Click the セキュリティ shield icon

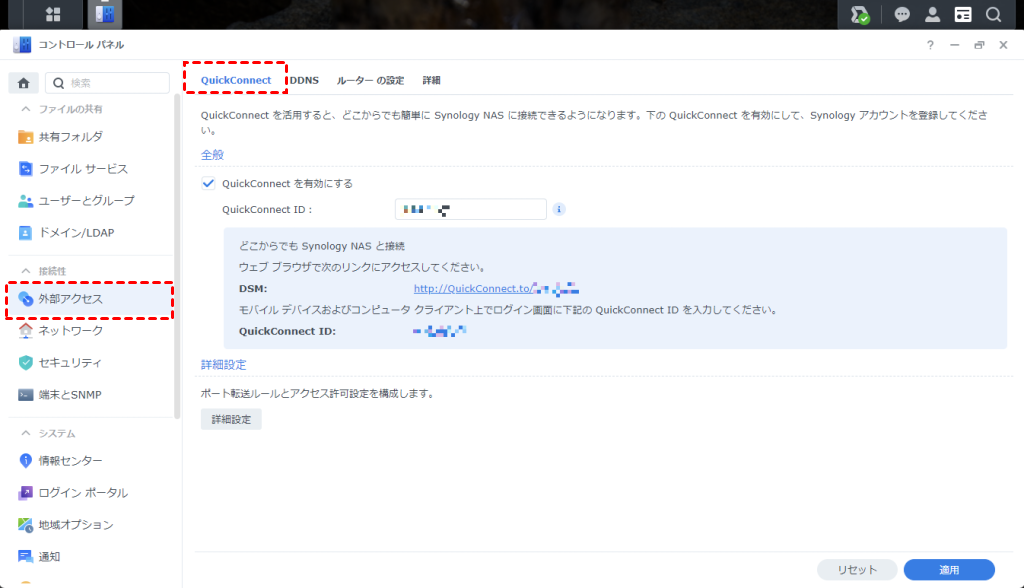click(x=25, y=363)
